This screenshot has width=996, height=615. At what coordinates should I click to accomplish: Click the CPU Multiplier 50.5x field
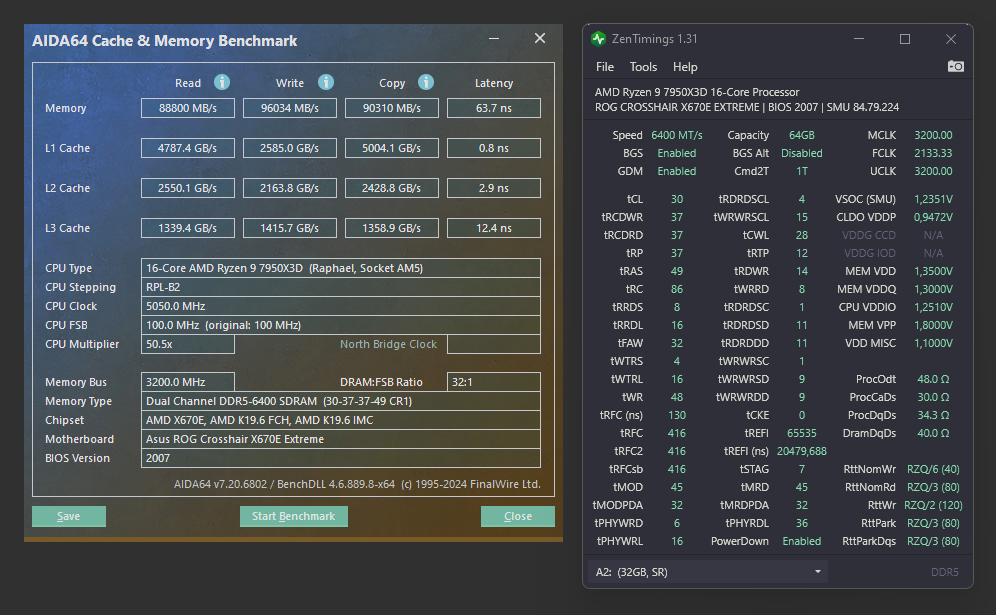pos(188,344)
